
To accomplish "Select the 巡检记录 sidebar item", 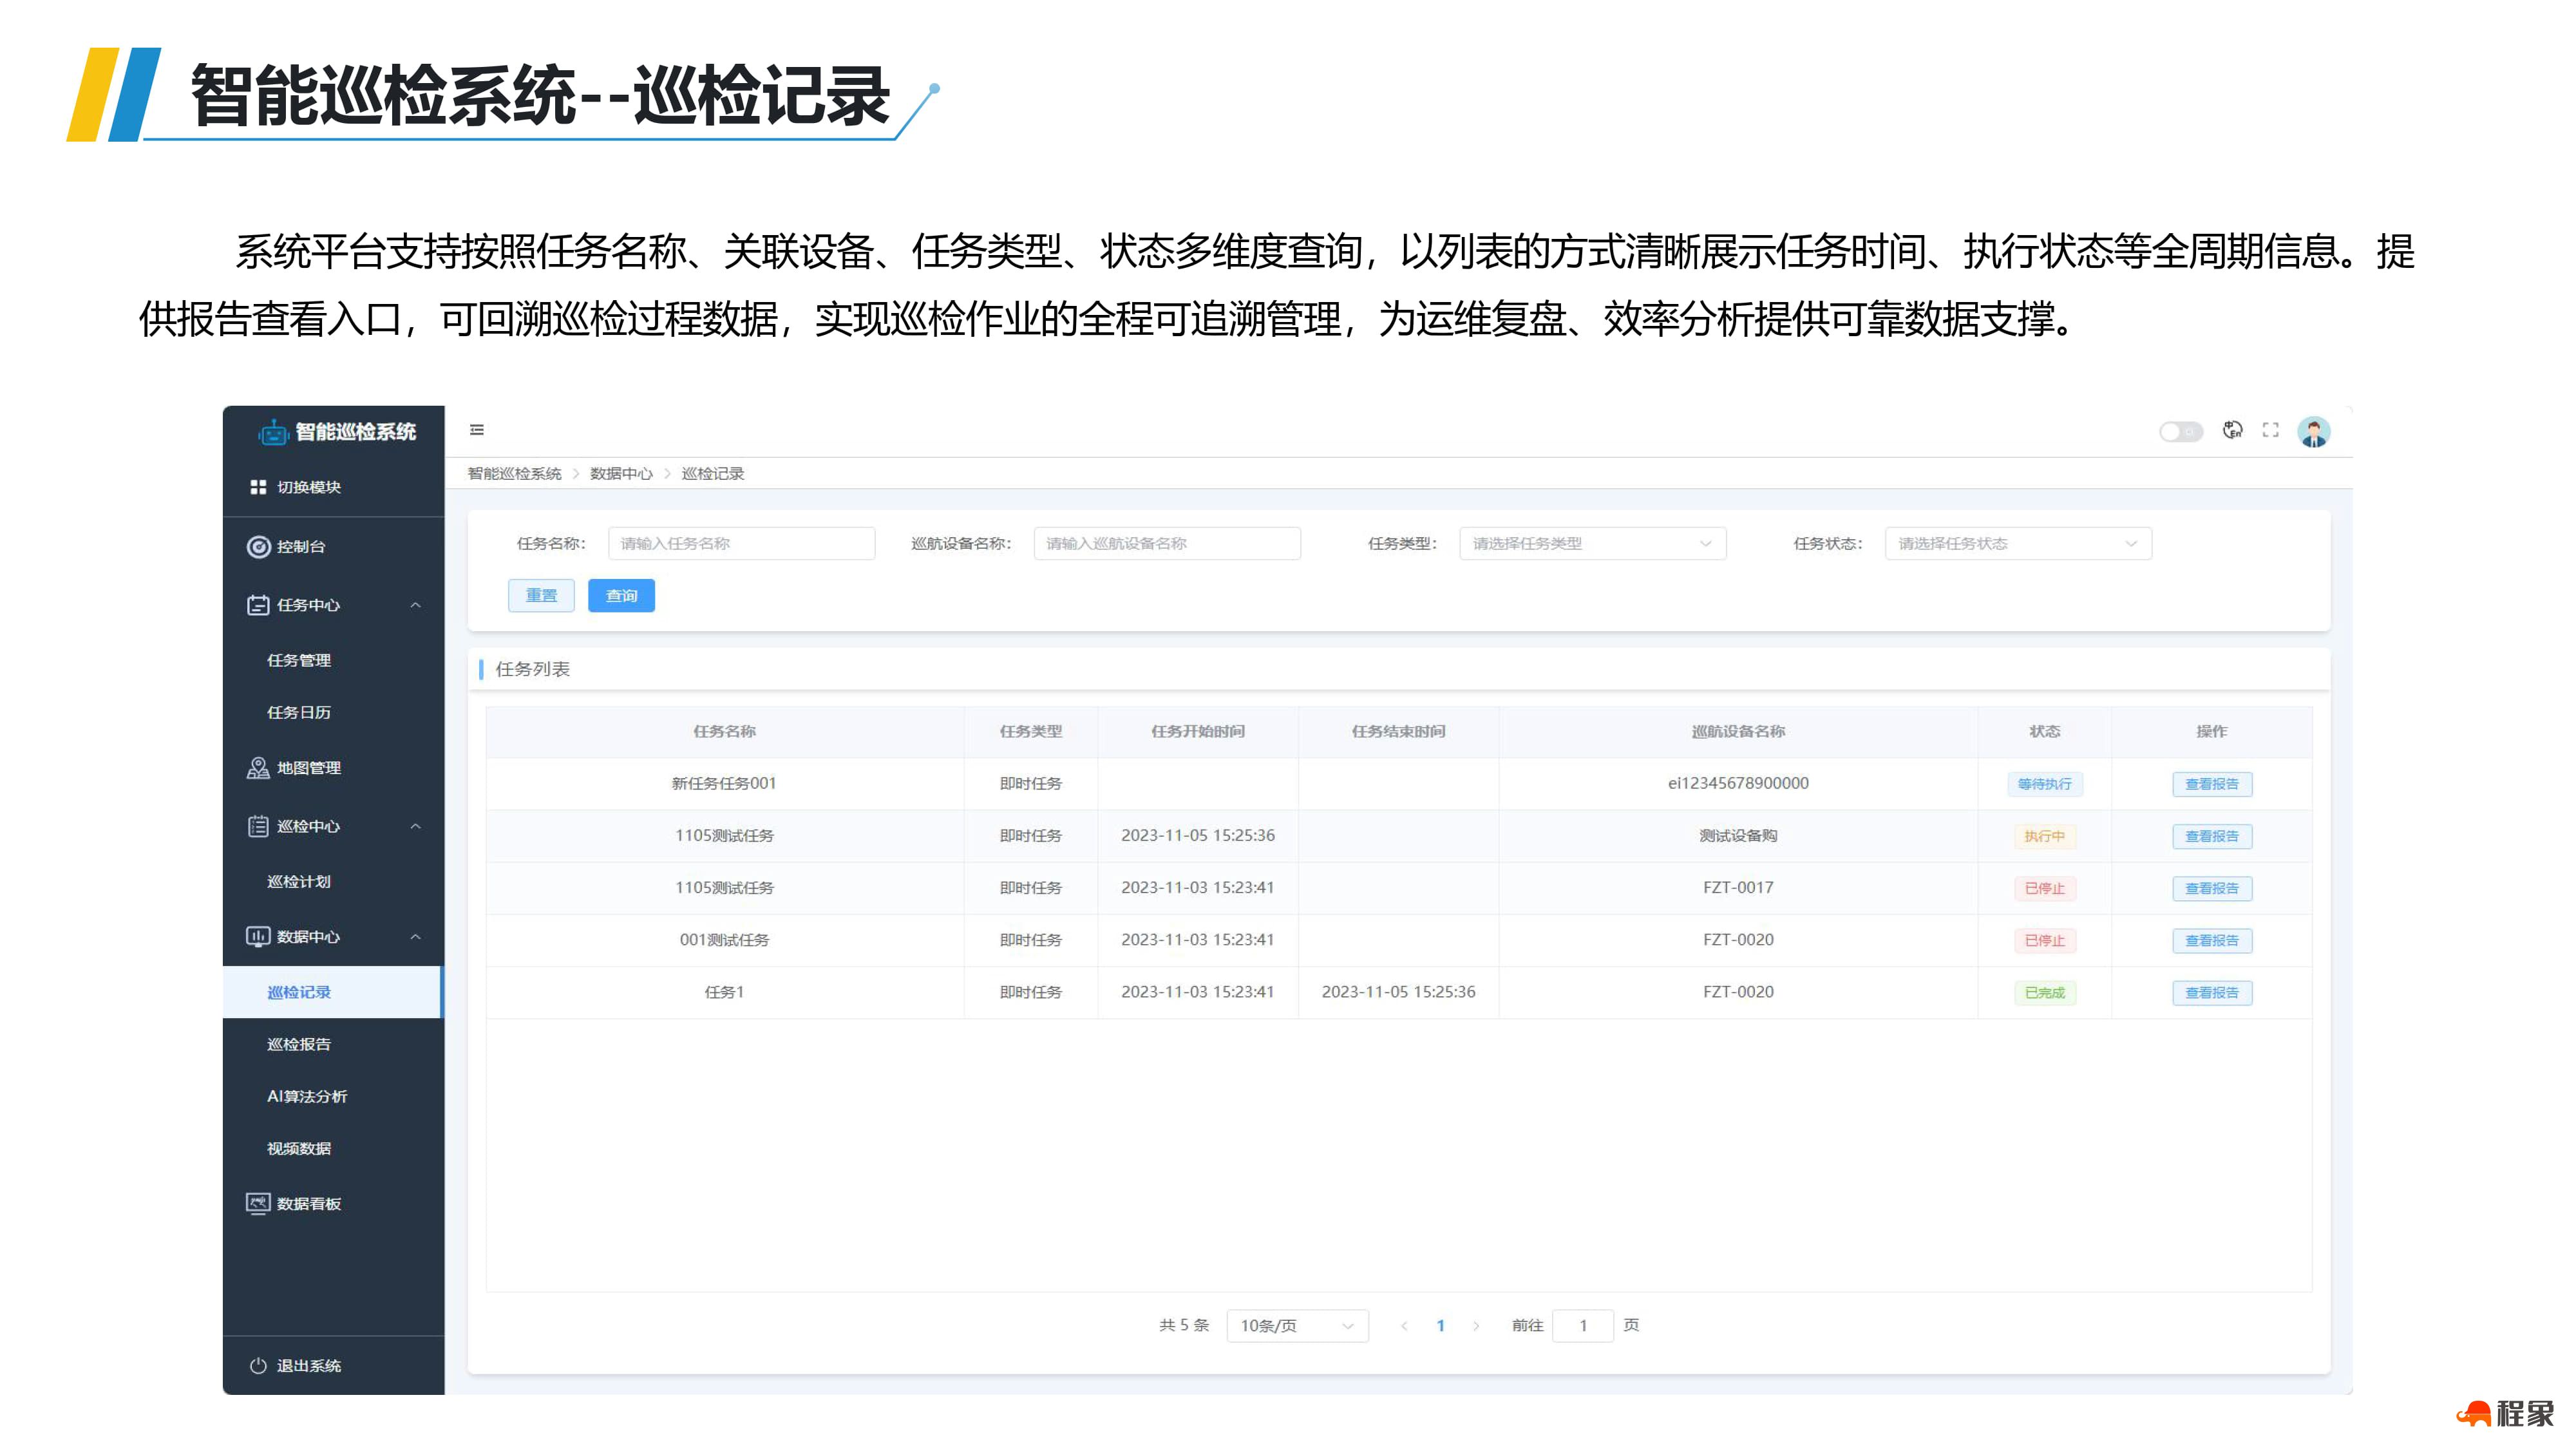I will click(x=333, y=992).
